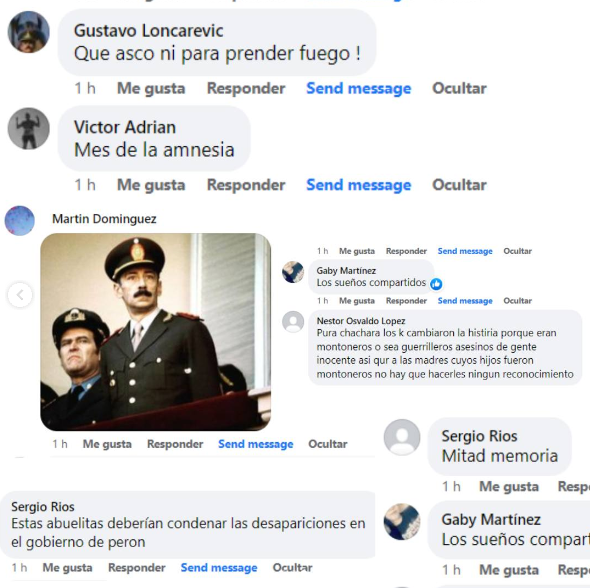Open Gaby Martínez's large avatar at bottom right
The height and width of the screenshot is (588, 590).
402,522
